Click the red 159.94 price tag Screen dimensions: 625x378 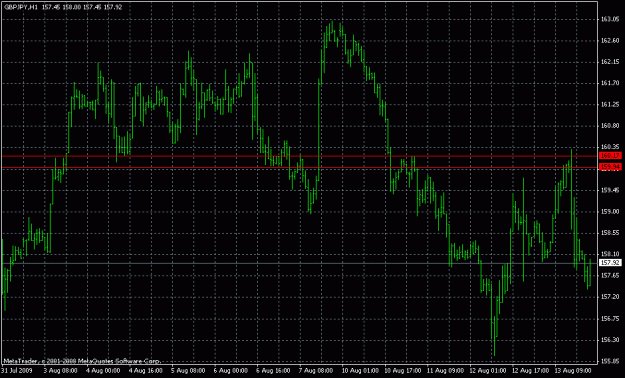610,167
